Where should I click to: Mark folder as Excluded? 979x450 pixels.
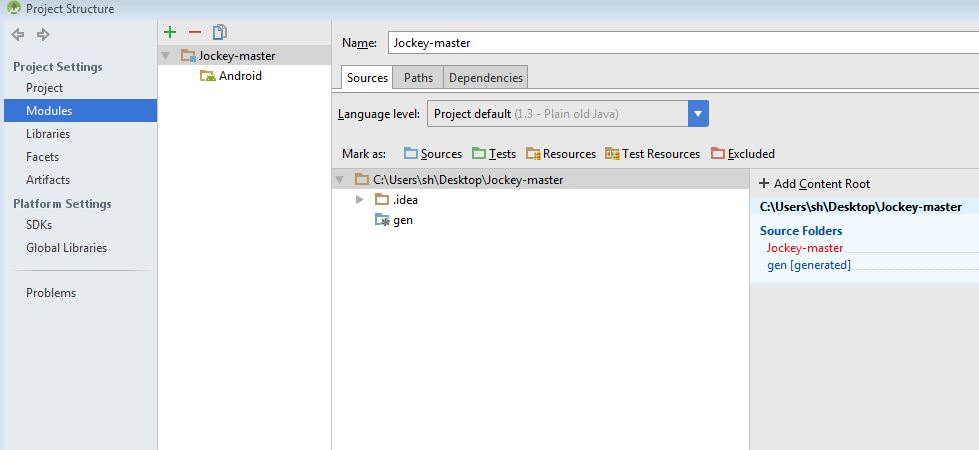pyautogui.click(x=743, y=154)
